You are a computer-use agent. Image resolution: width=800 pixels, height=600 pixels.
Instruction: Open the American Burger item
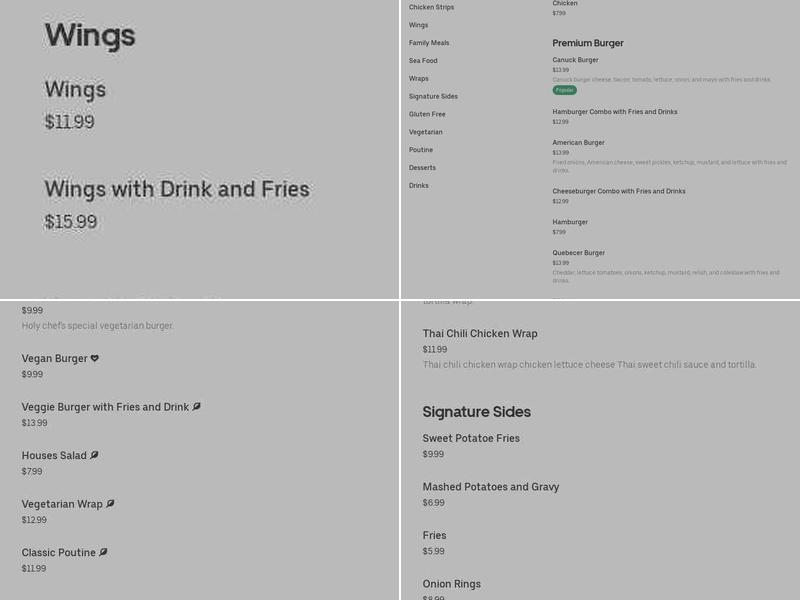point(579,142)
